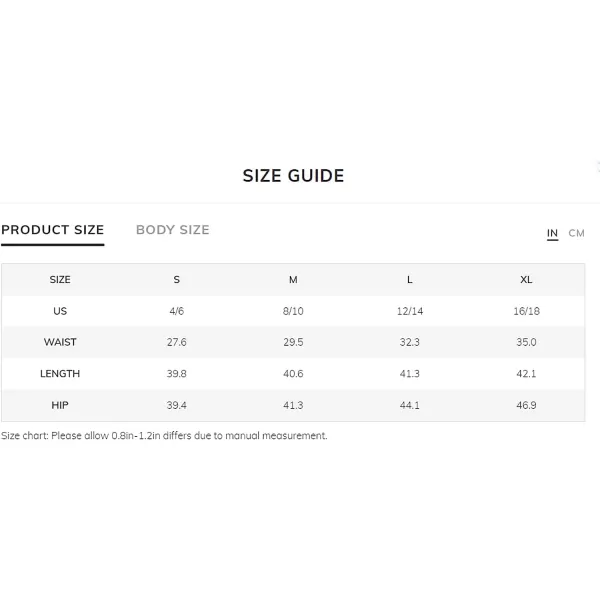Click the 42.1 length value for XL
This screenshot has height=600, width=600.
tap(526, 373)
